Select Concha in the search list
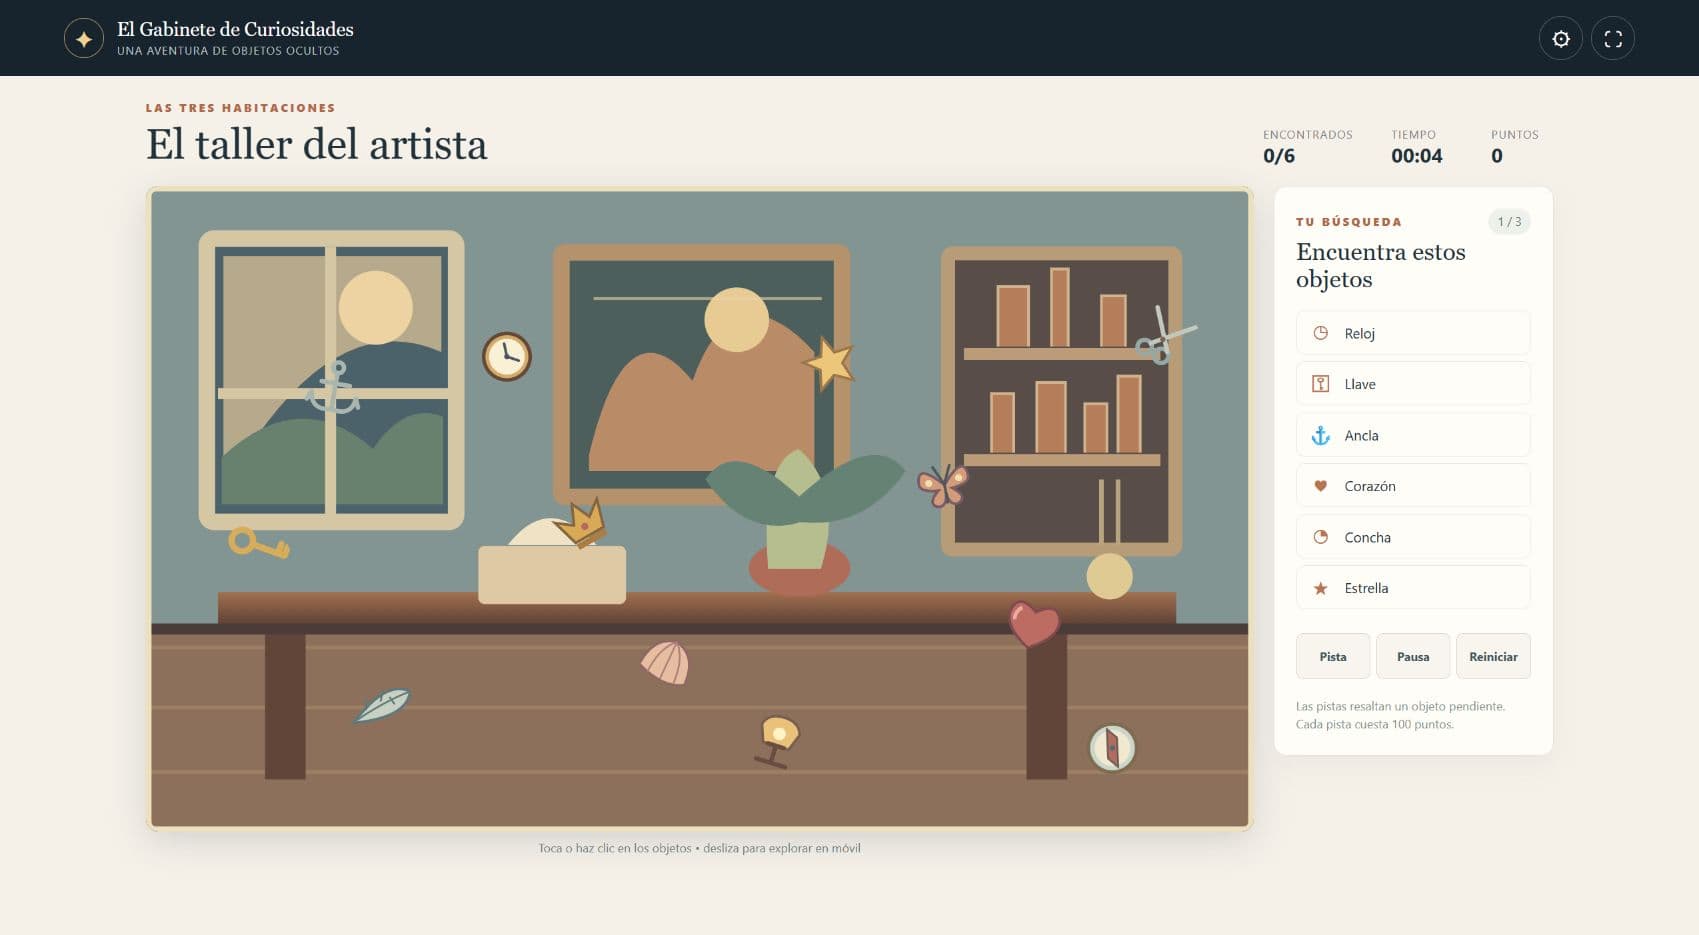The image size is (1699, 935). [x=1412, y=537]
